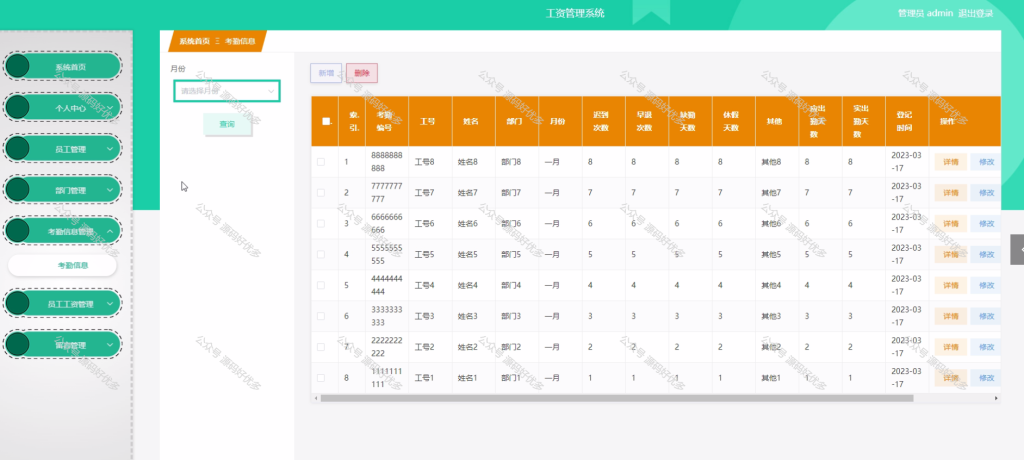The image size is (1024, 460).
Task: Click the circle icon on 员工工资管理 menu
Action: click(18, 303)
